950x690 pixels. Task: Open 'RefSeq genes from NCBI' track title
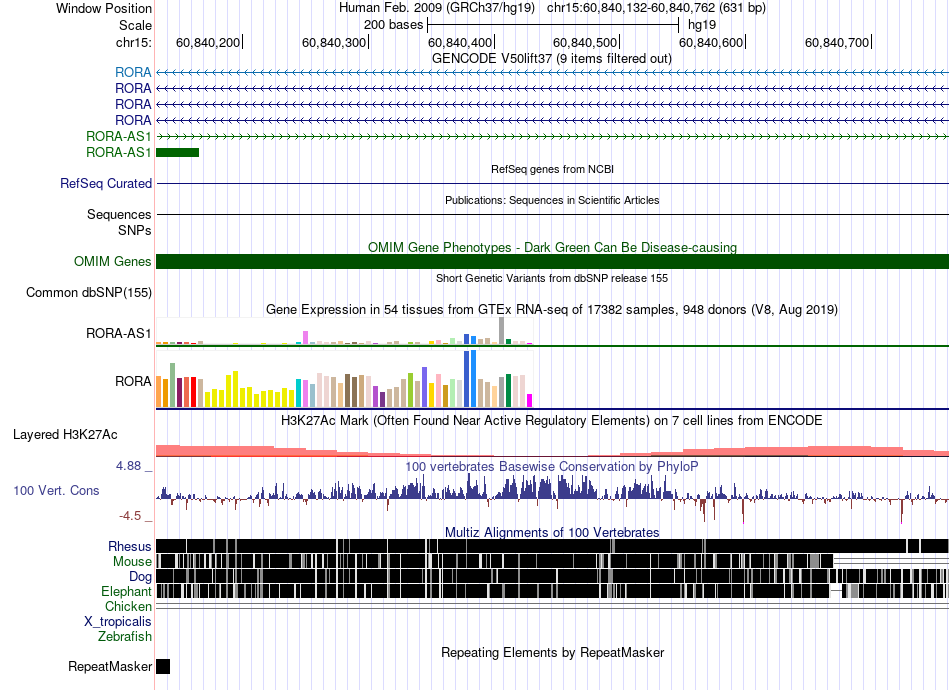(x=552, y=169)
